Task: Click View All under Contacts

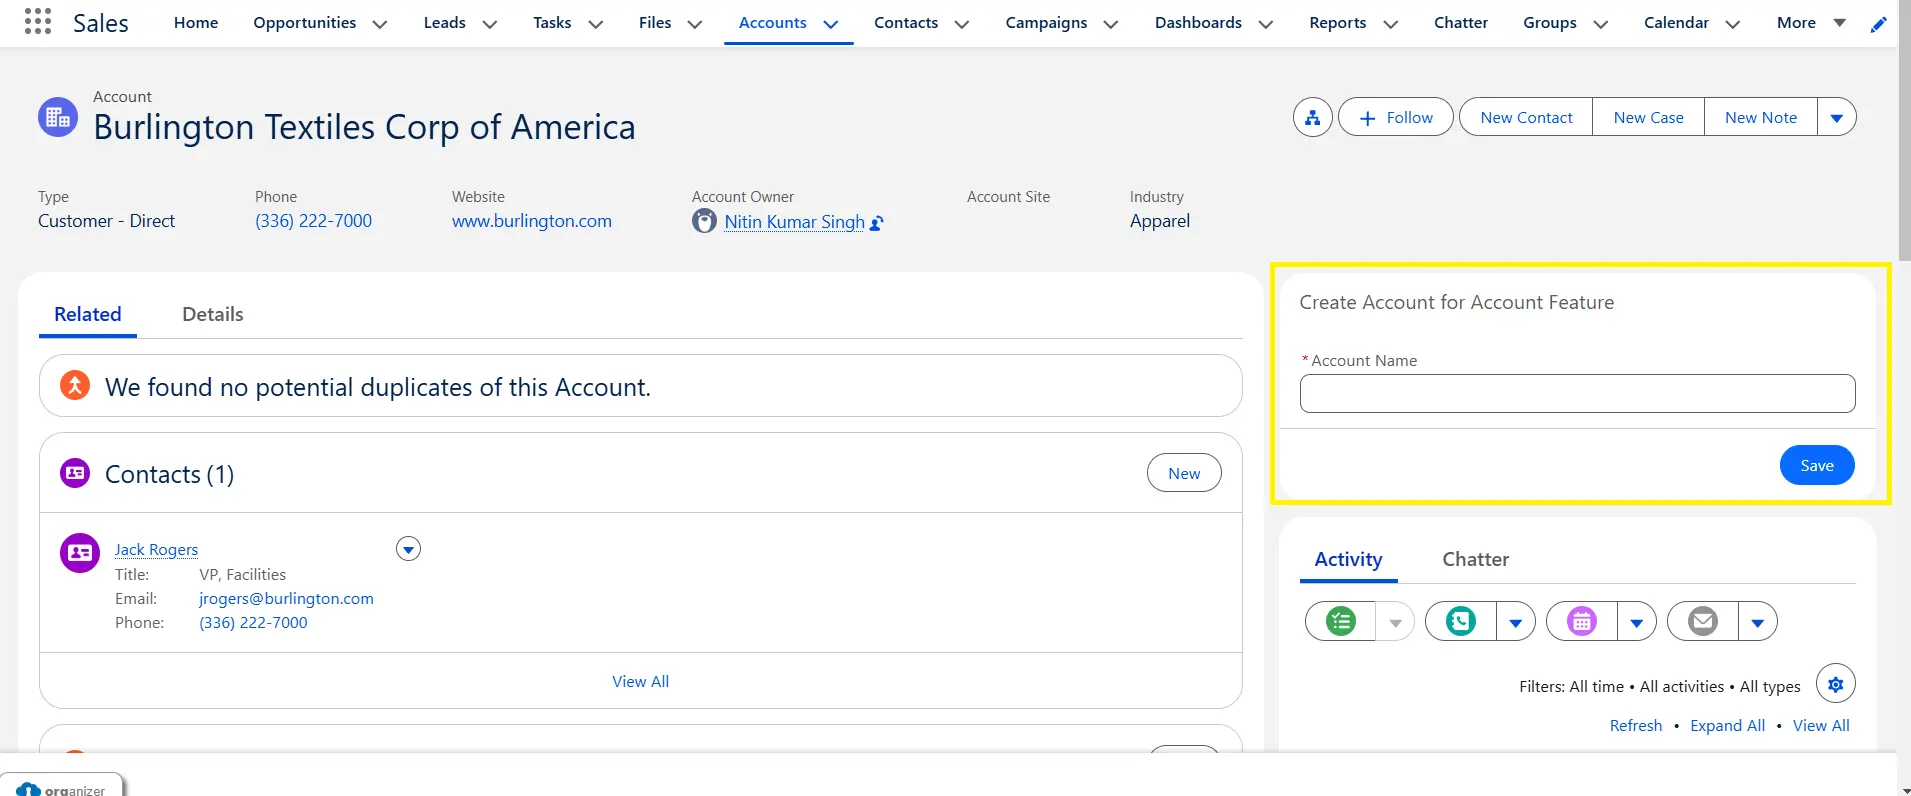Action: click(640, 681)
